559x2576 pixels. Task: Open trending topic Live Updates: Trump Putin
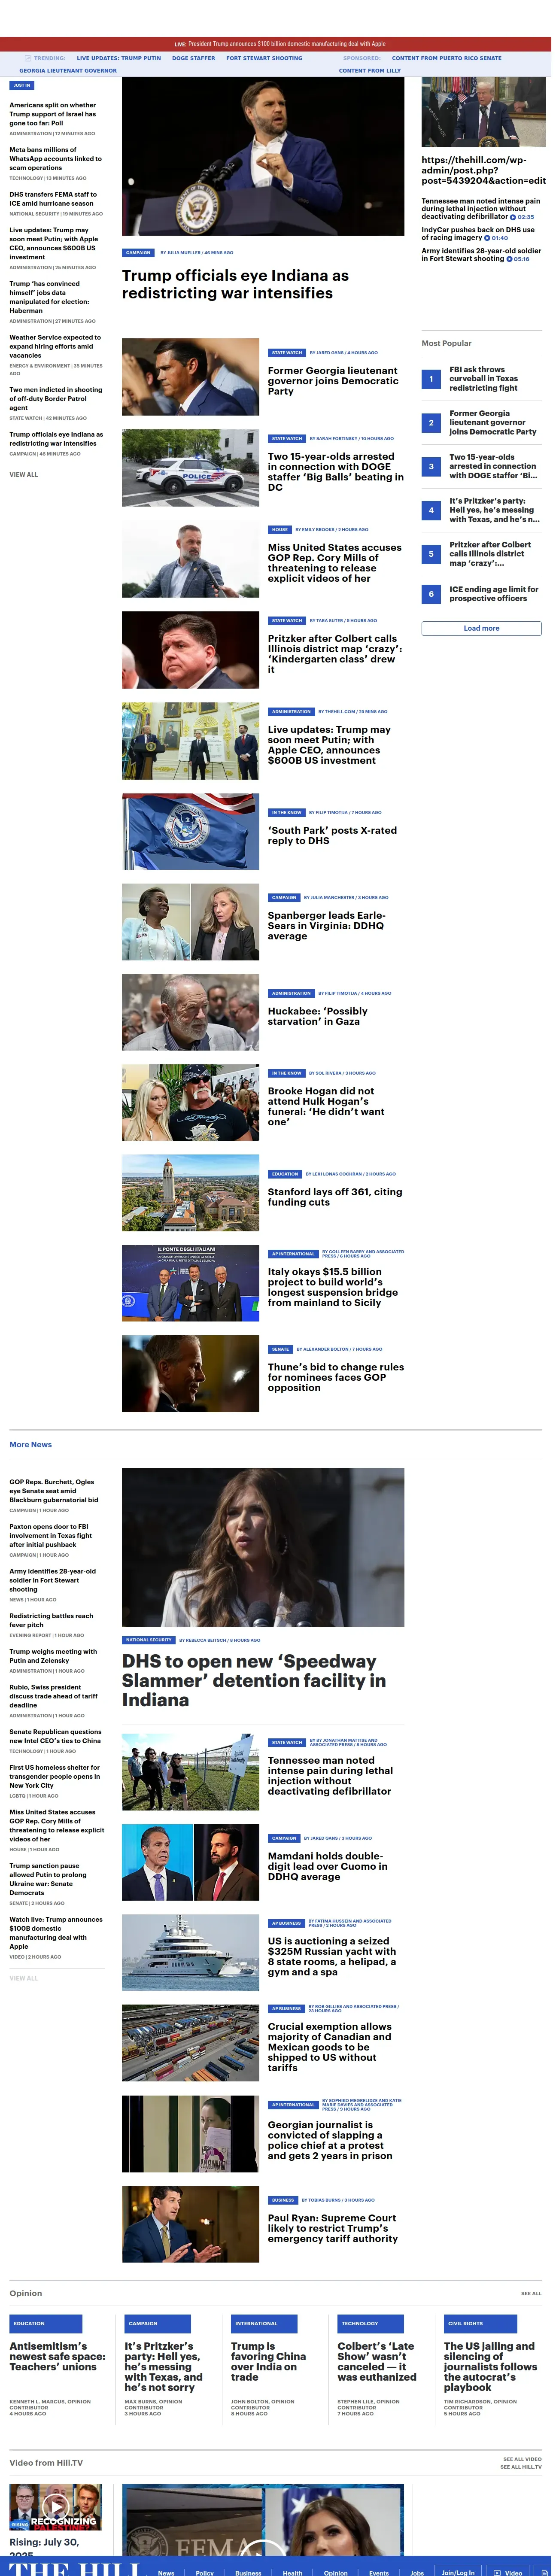[118, 58]
